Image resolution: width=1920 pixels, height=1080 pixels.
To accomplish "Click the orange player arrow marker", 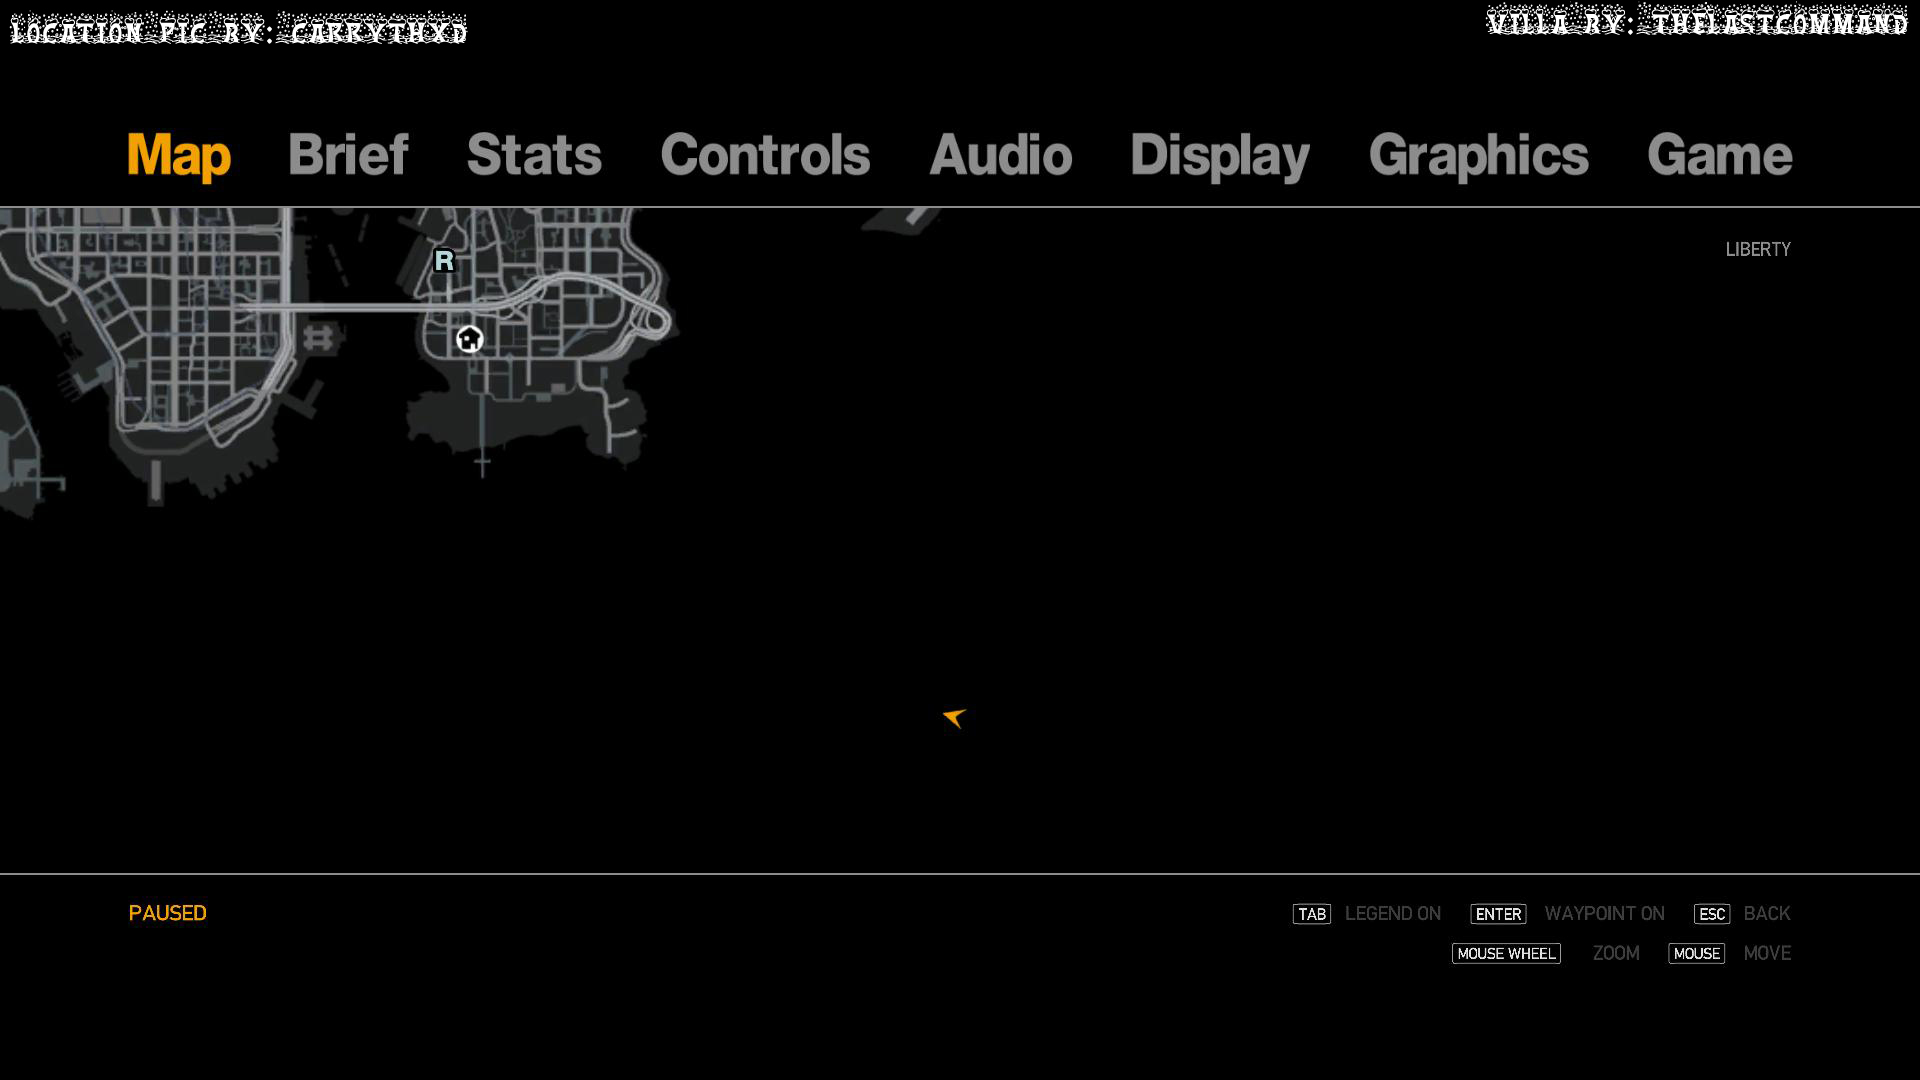I will point(955,717).
